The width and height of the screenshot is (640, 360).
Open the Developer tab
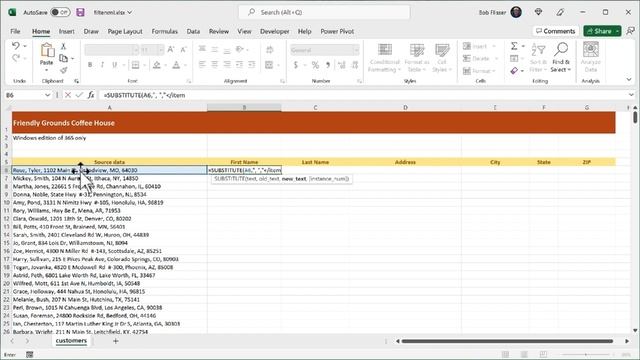click(274, 31)
